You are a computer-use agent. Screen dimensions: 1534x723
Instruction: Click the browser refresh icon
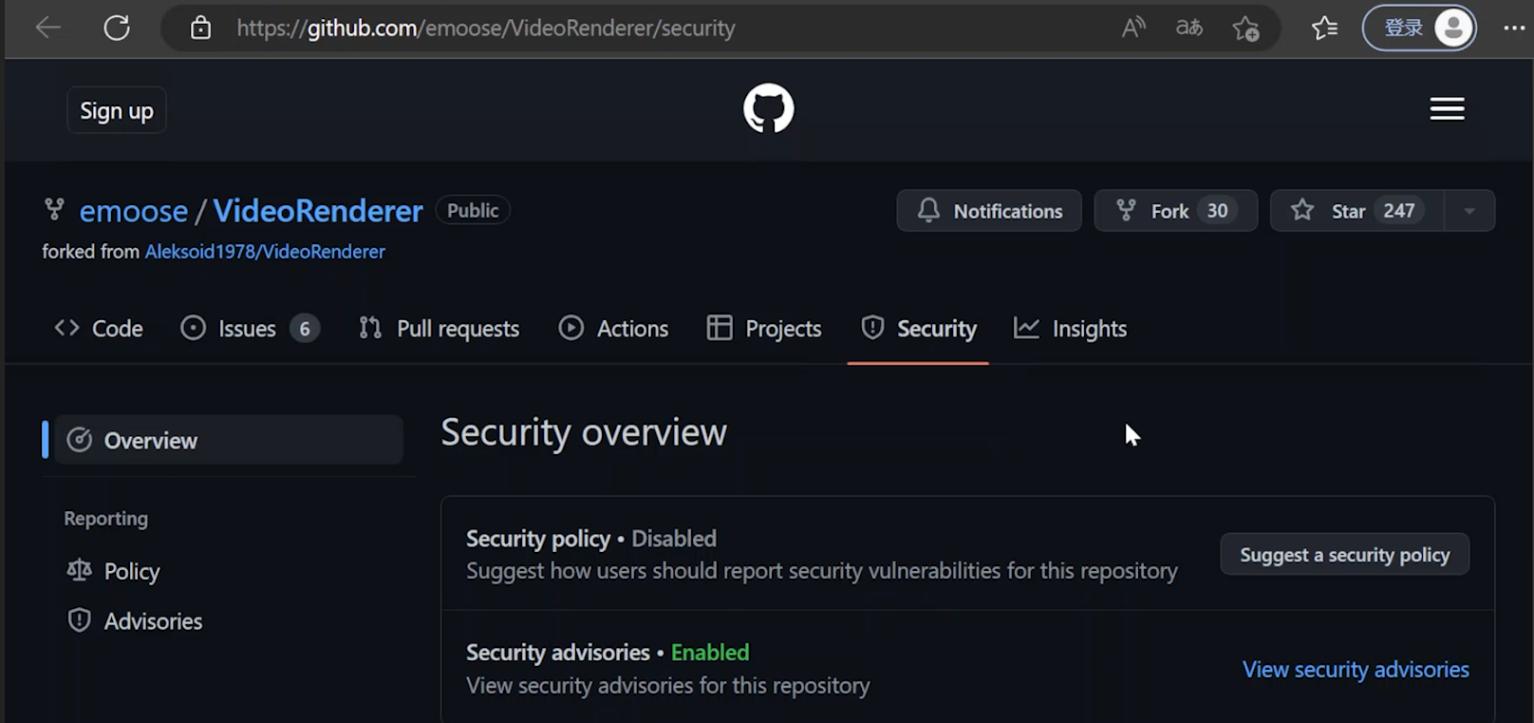(117, 28)
